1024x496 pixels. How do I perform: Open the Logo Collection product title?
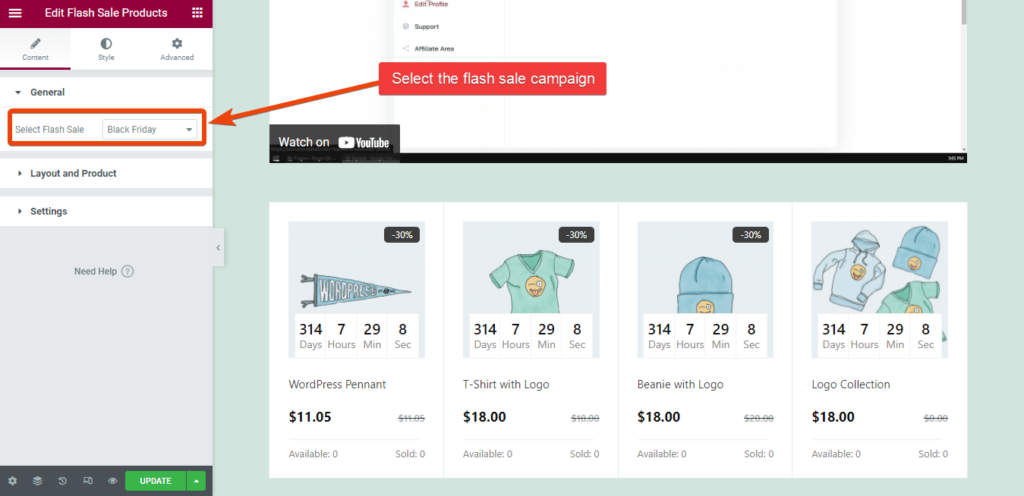[x=851, y=384]
